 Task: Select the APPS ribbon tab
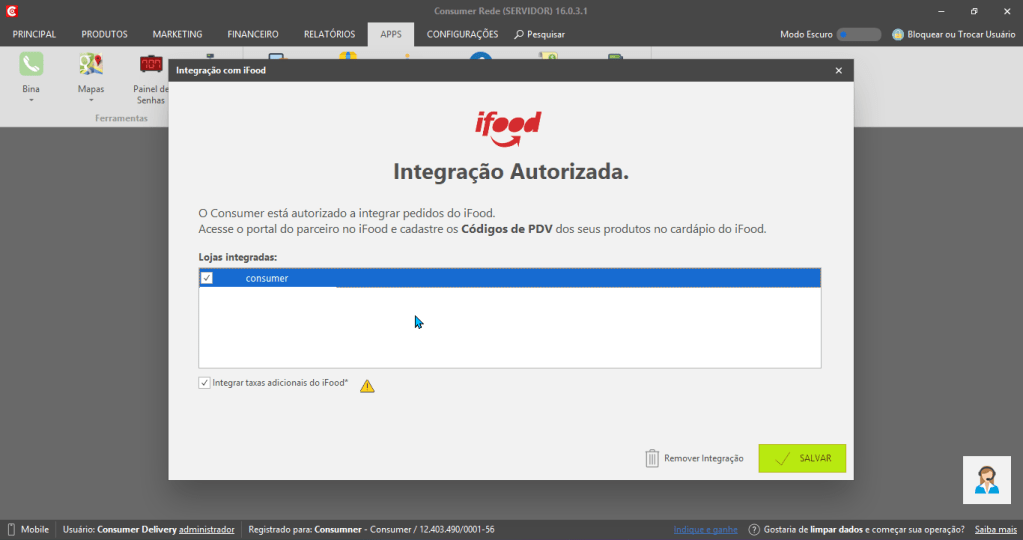click(391, 34)
